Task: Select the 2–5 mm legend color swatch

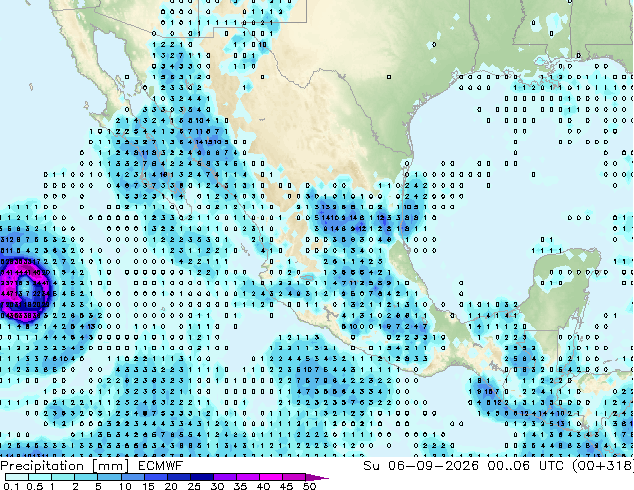Action: pyautogui.click(x=86, y=477)
